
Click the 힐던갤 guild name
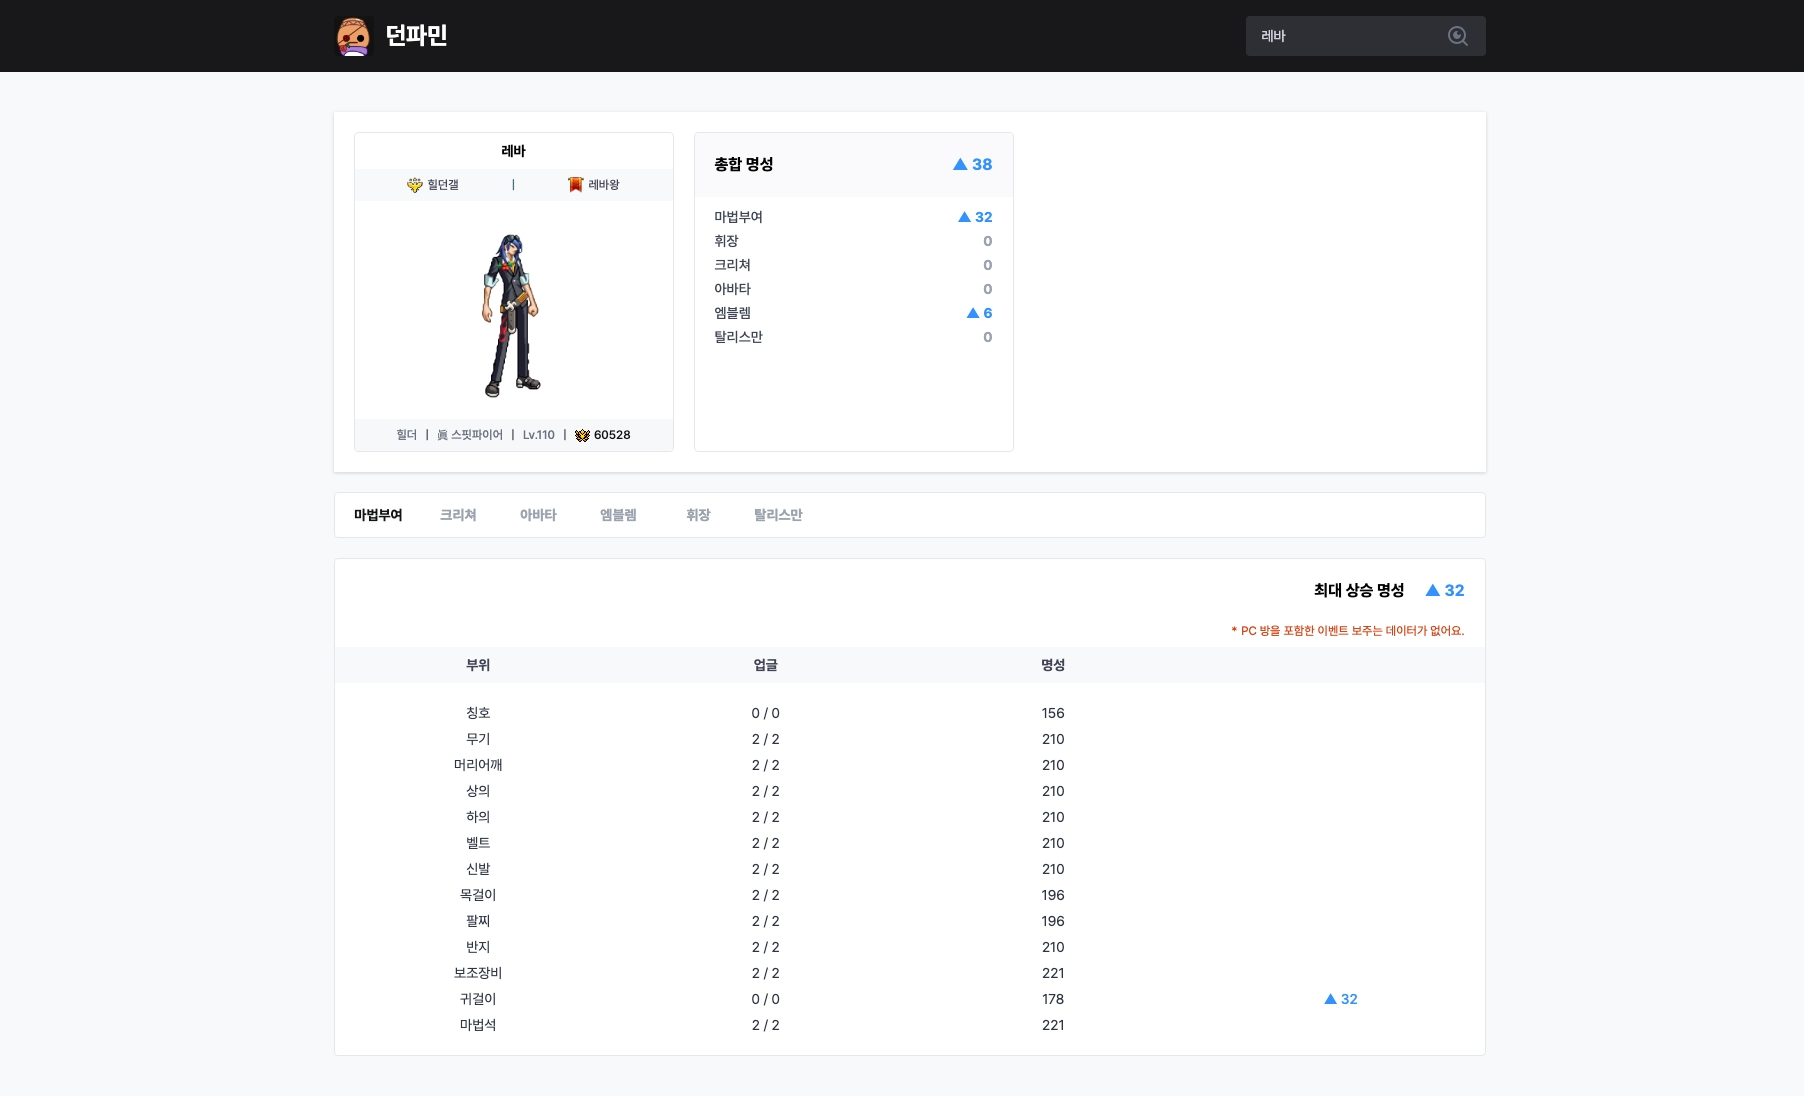[443, 185]
